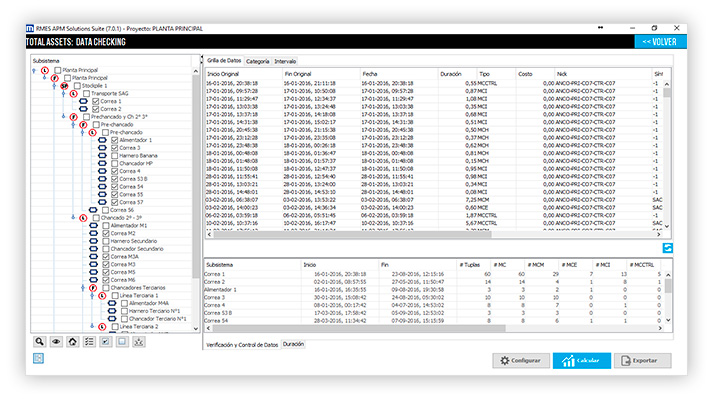Click the red circle icon of Stockpile 1
This screenshot has width=716, height=399.
(64, 86)
